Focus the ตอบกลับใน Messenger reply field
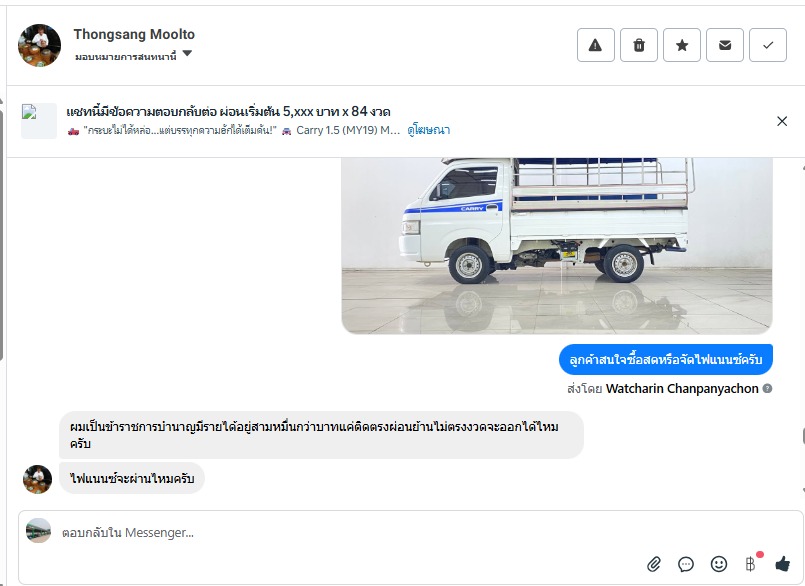 (411, 533)
